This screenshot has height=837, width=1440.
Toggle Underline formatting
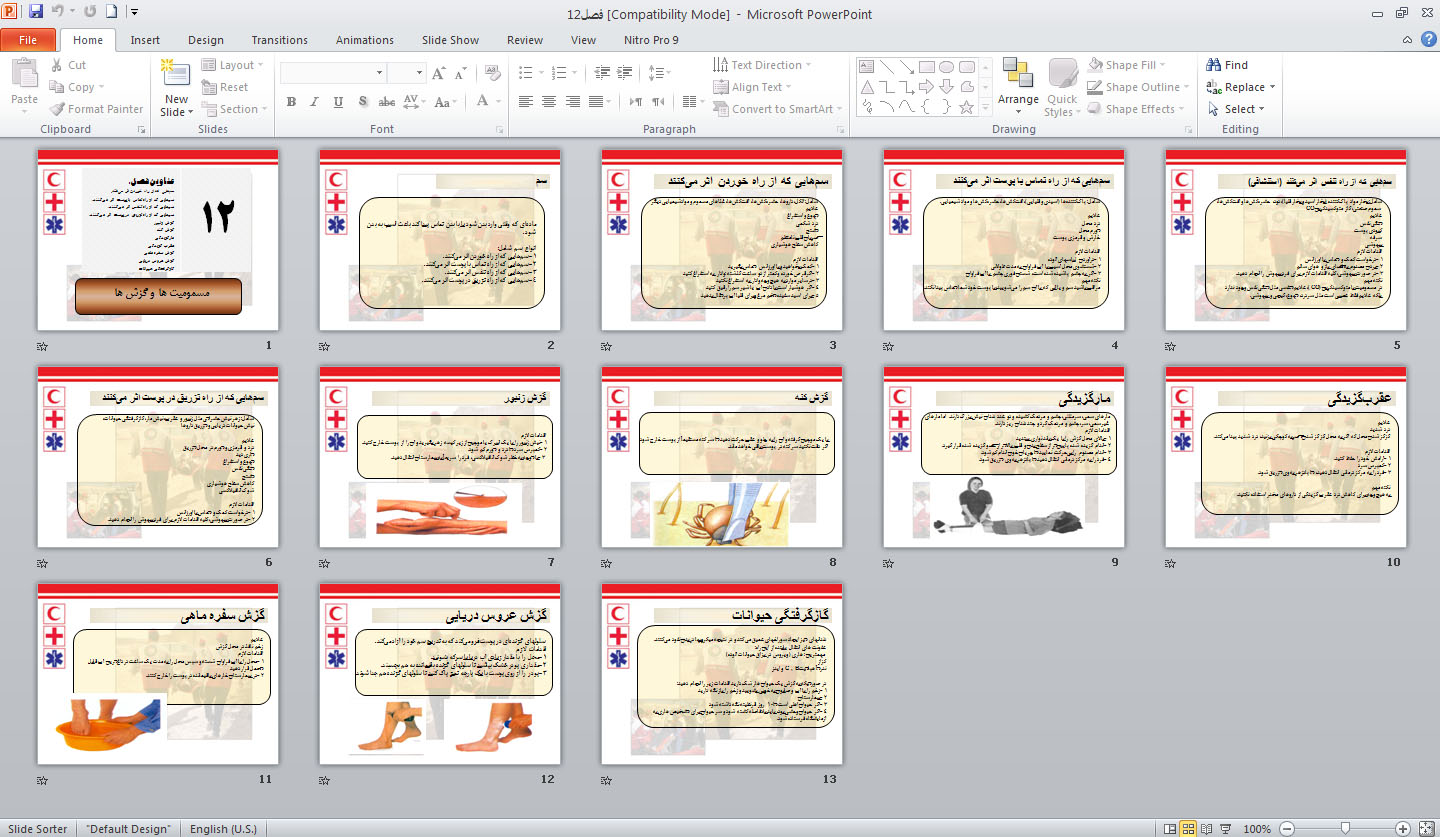pos(338,102)
